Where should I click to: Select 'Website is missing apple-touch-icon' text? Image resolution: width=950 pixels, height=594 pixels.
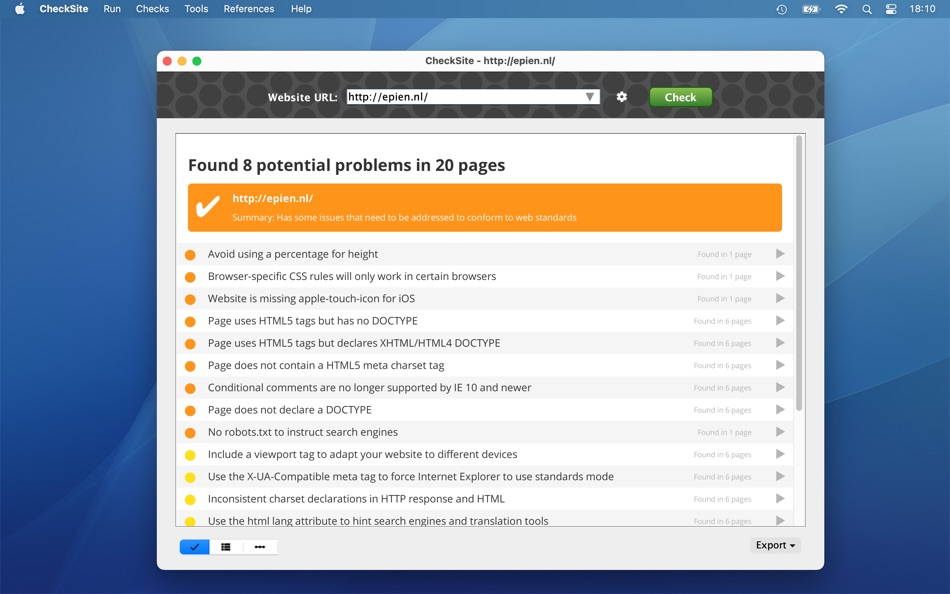click(x=311, y=298)
